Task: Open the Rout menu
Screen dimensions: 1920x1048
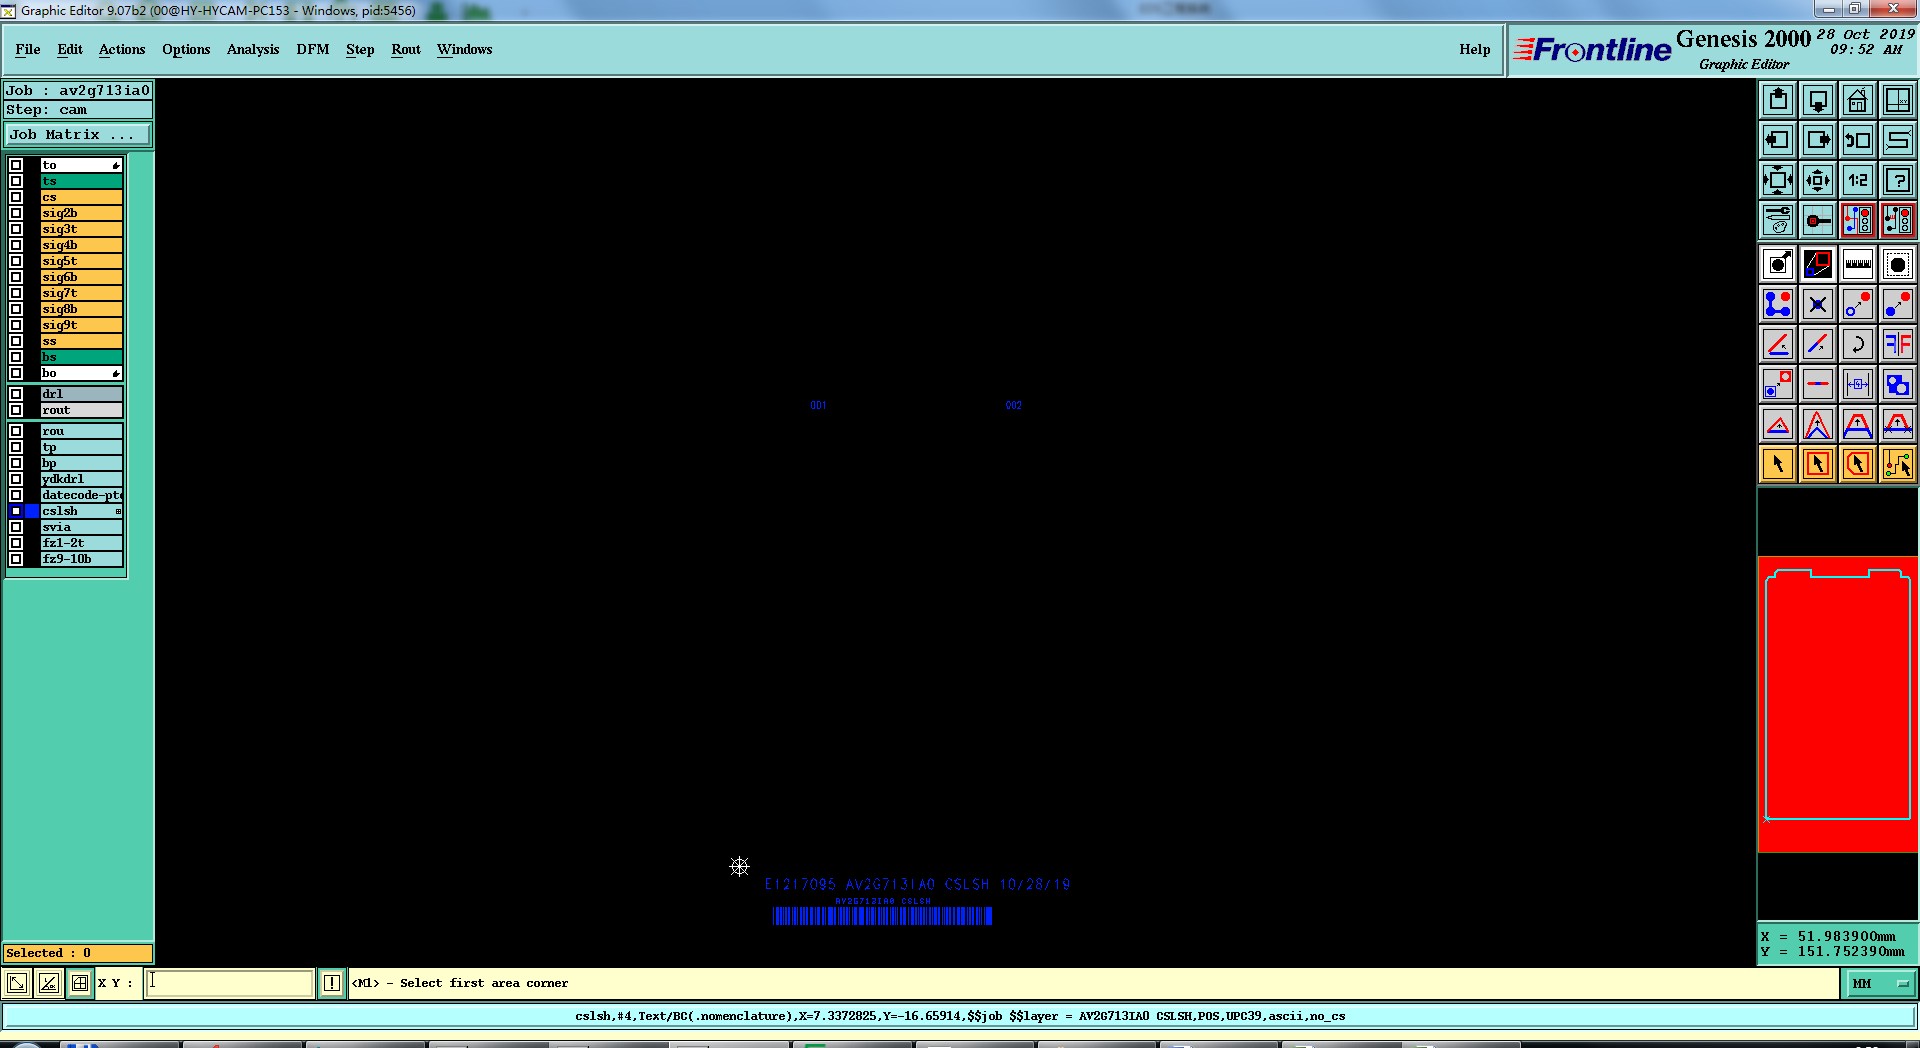Action: point(406,49)
